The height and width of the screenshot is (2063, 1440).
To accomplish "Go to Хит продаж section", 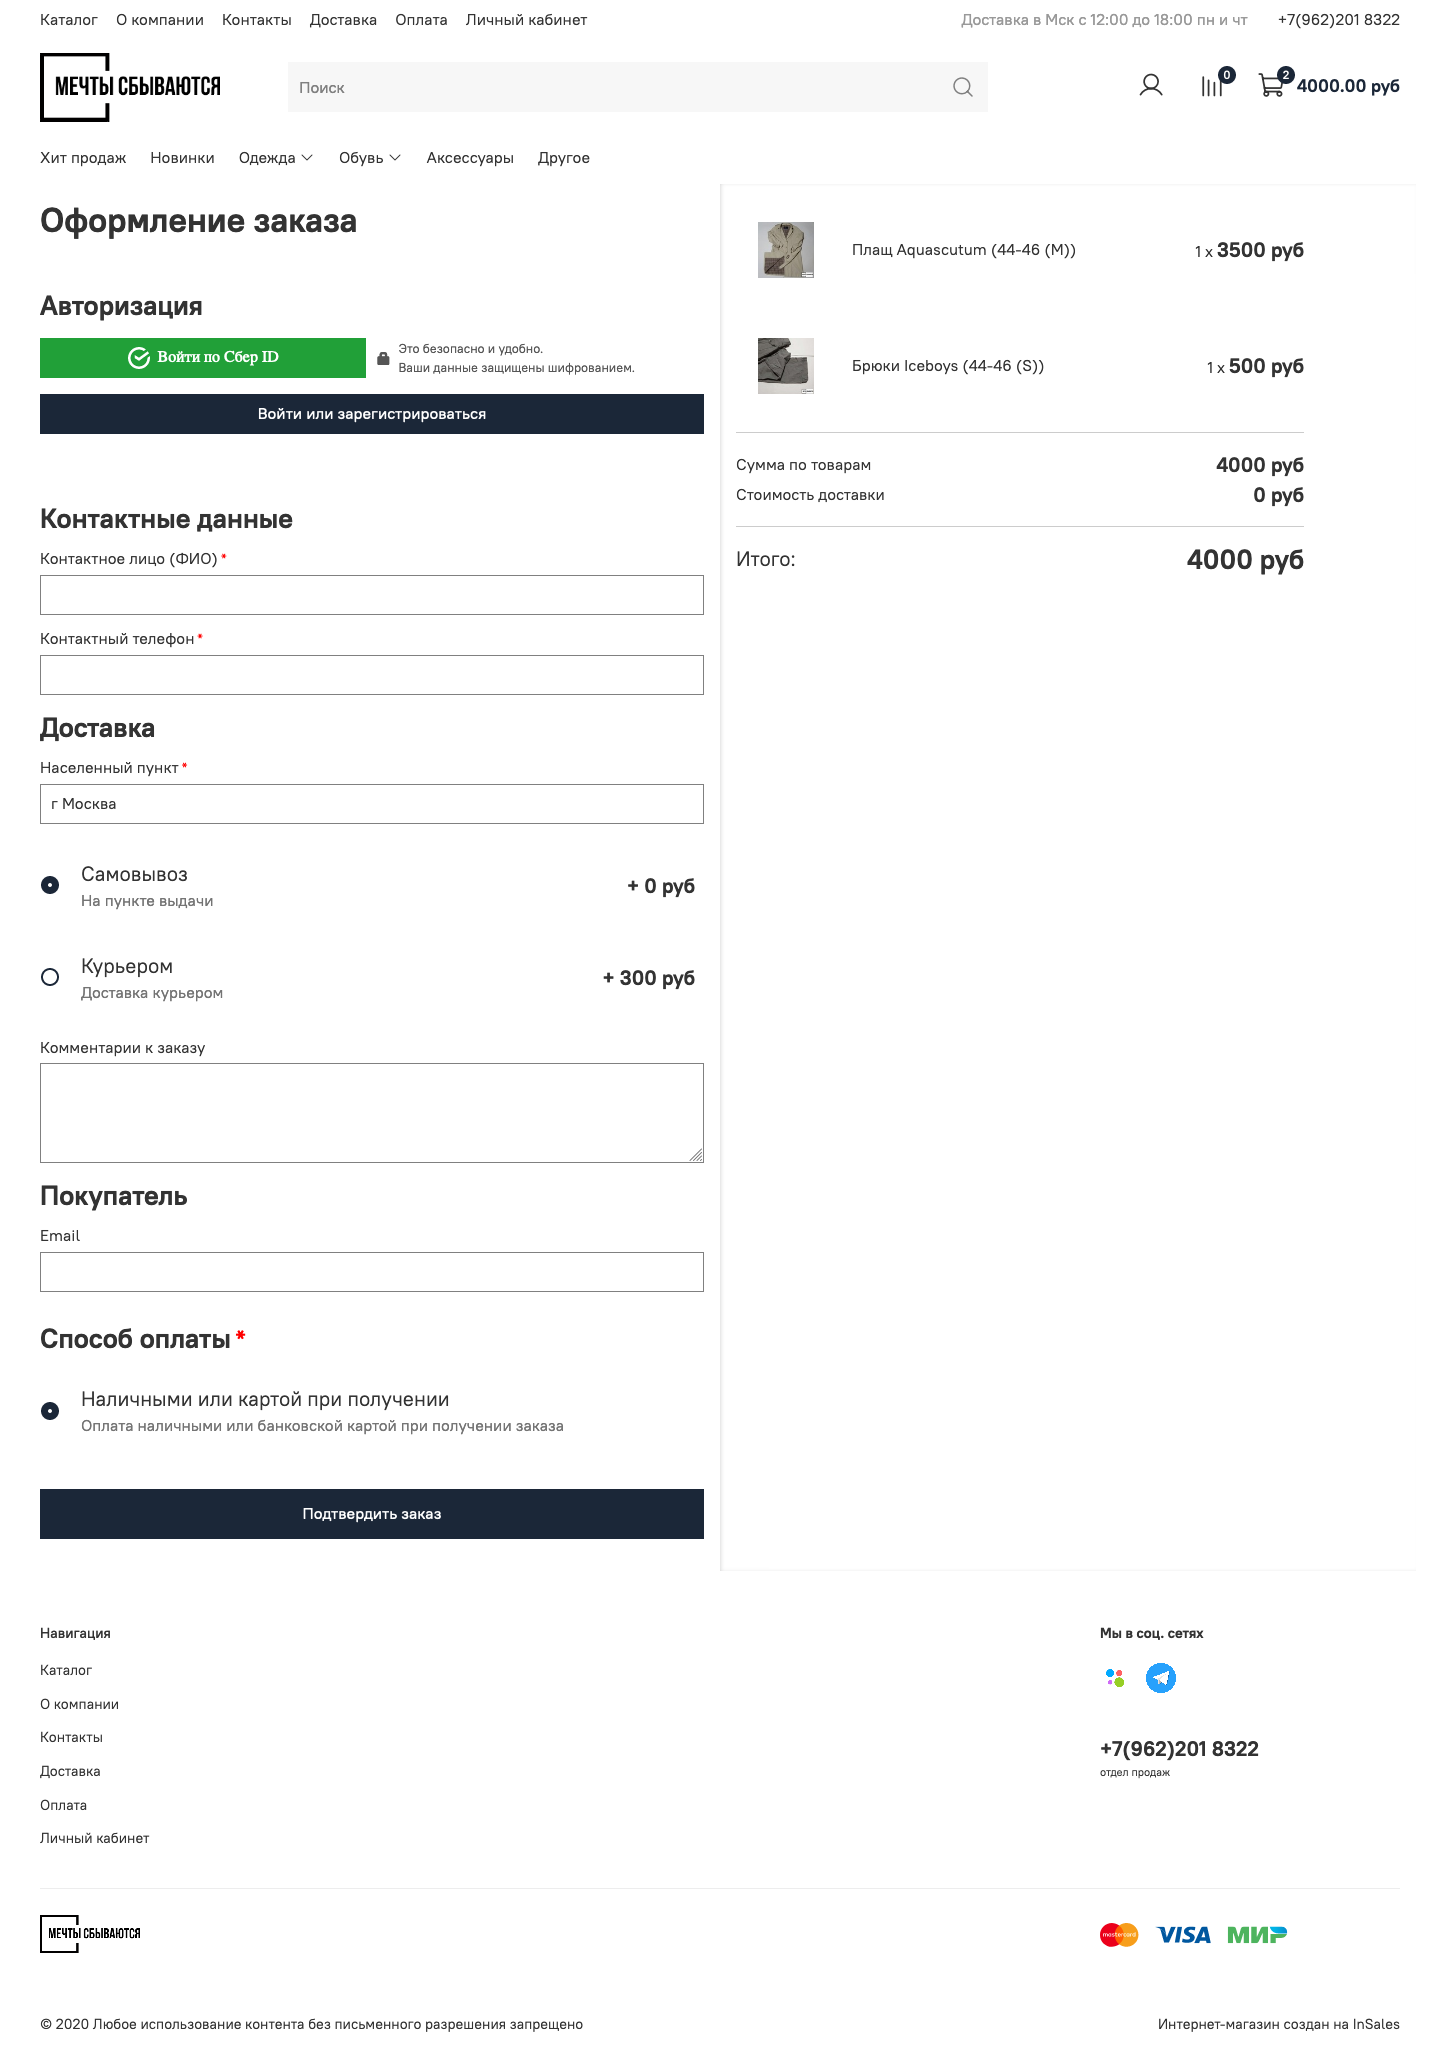I will [83, 158].
